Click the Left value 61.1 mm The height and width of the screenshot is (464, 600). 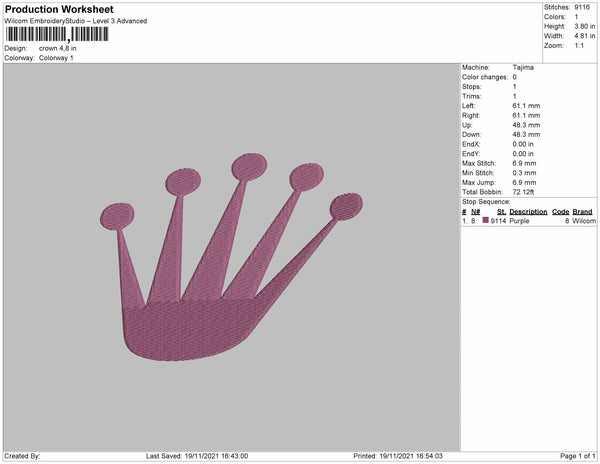(526, 106)
